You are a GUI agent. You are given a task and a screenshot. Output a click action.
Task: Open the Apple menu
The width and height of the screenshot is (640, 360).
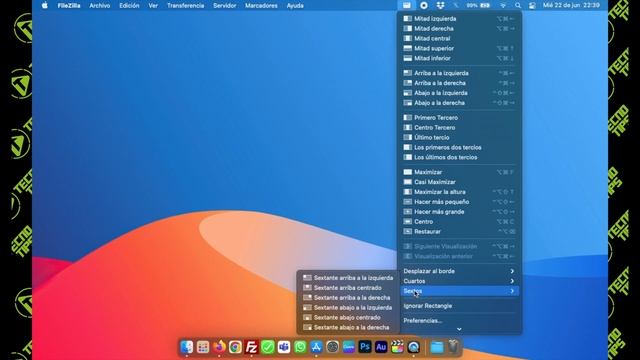(44, 5)
